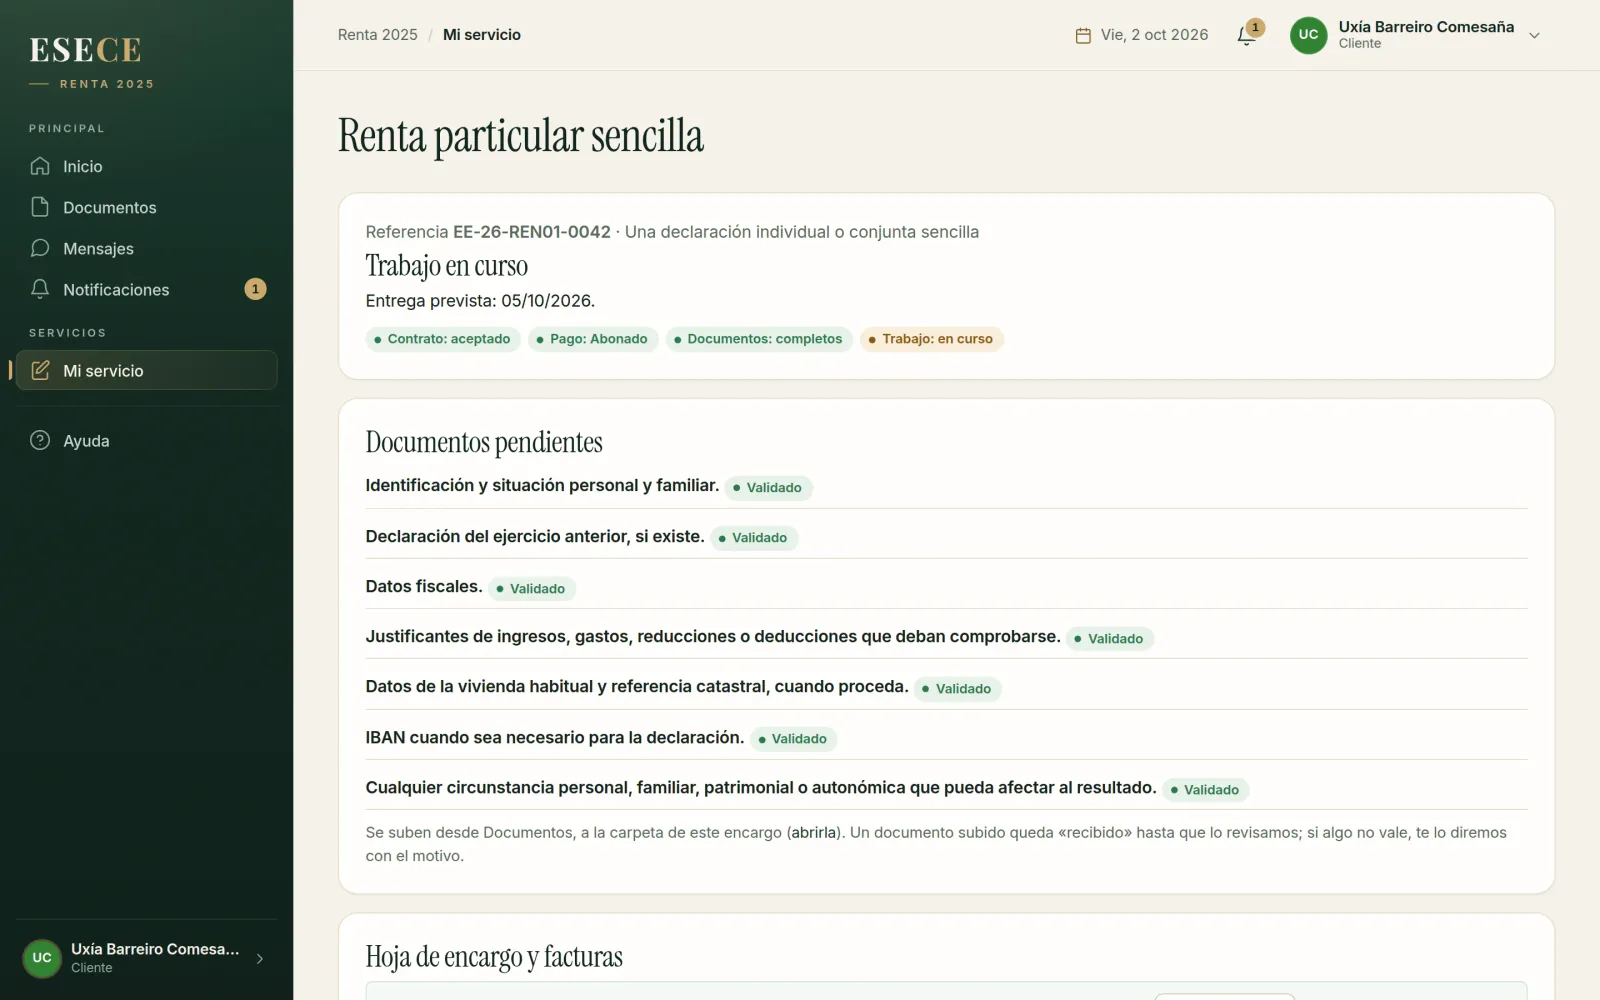Click 'Datos de la vivienda habitual' row

946,687
